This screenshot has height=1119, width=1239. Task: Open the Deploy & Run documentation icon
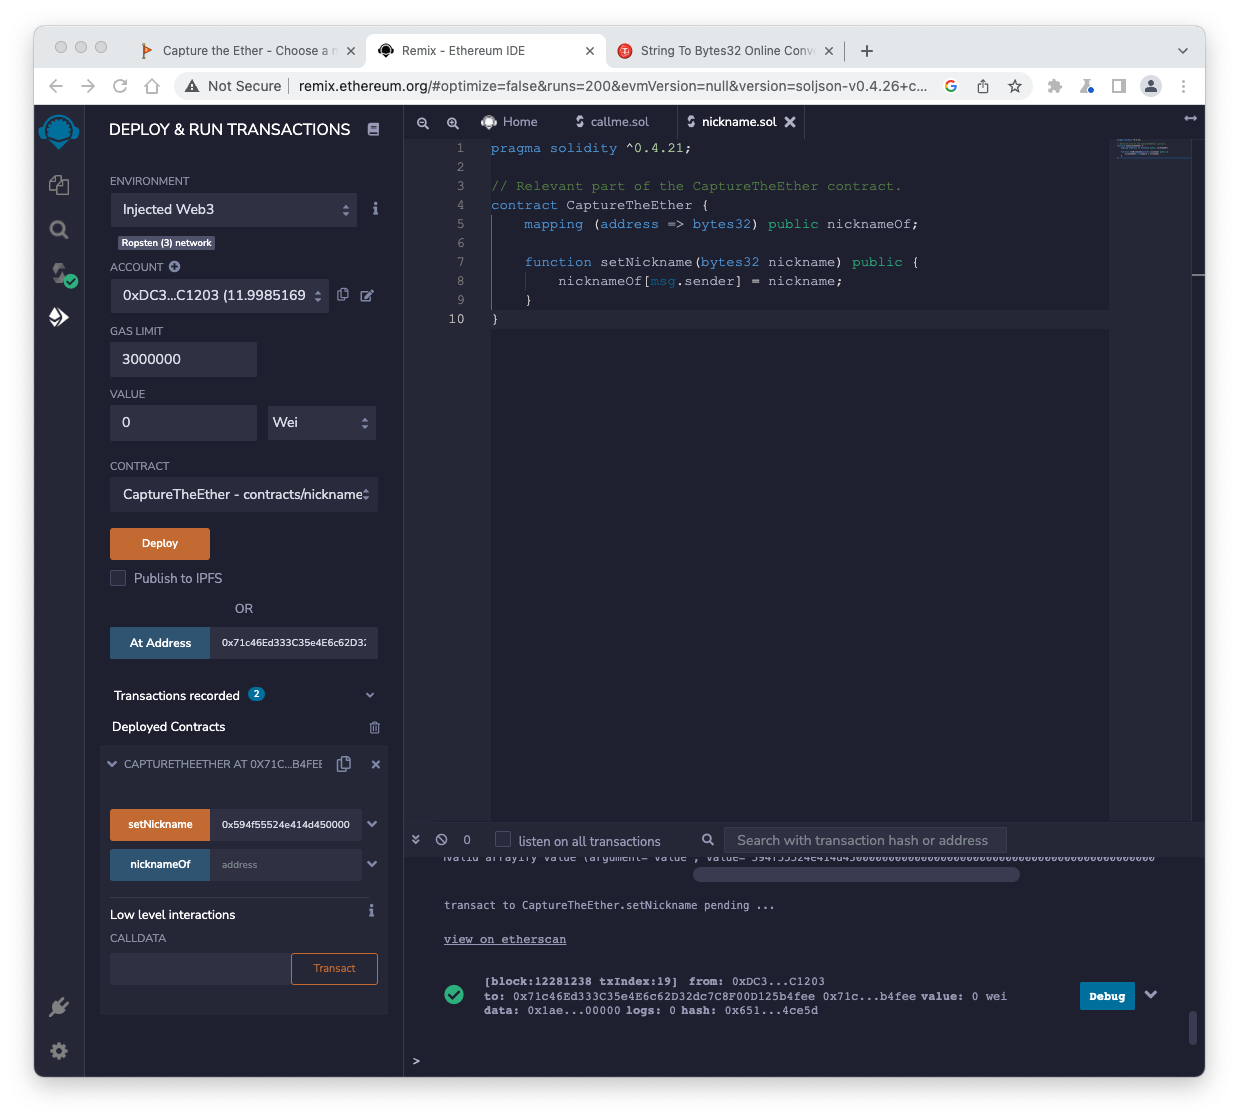(373, 129)
